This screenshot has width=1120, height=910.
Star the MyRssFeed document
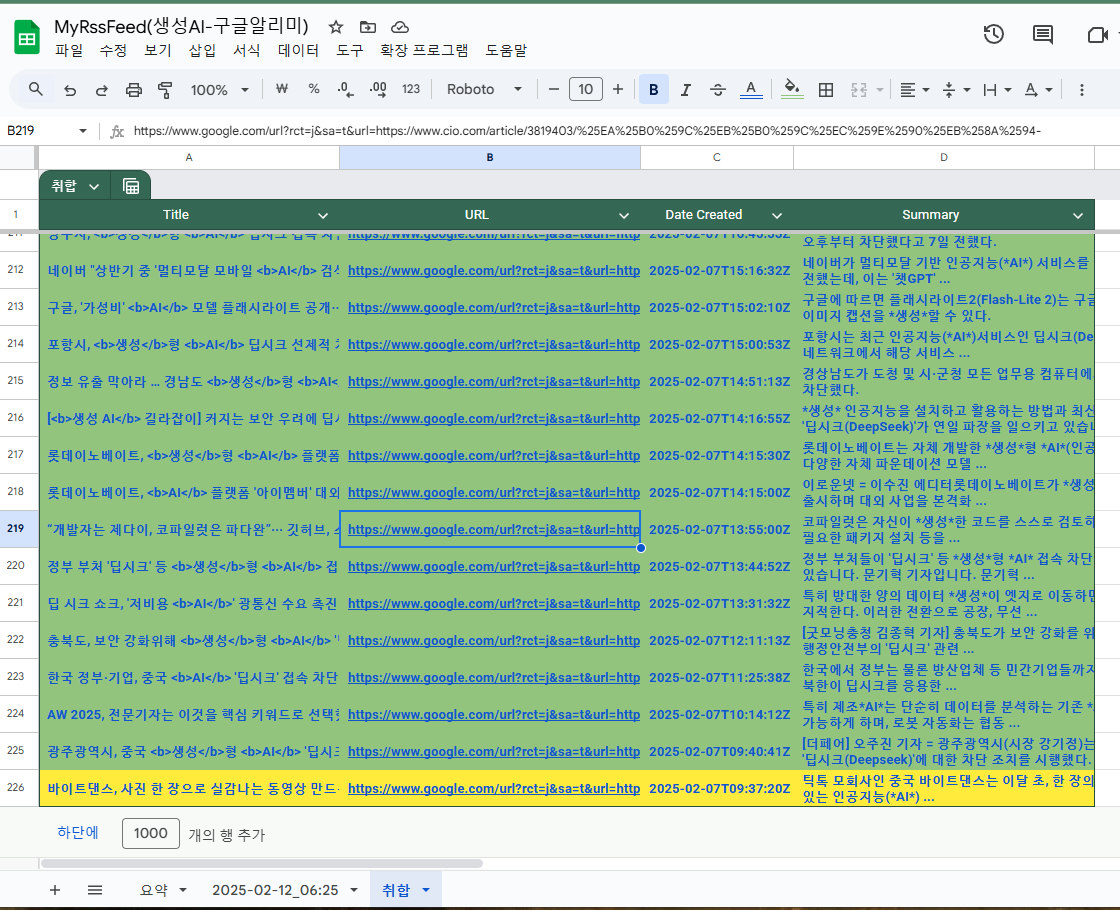(336, 27)
